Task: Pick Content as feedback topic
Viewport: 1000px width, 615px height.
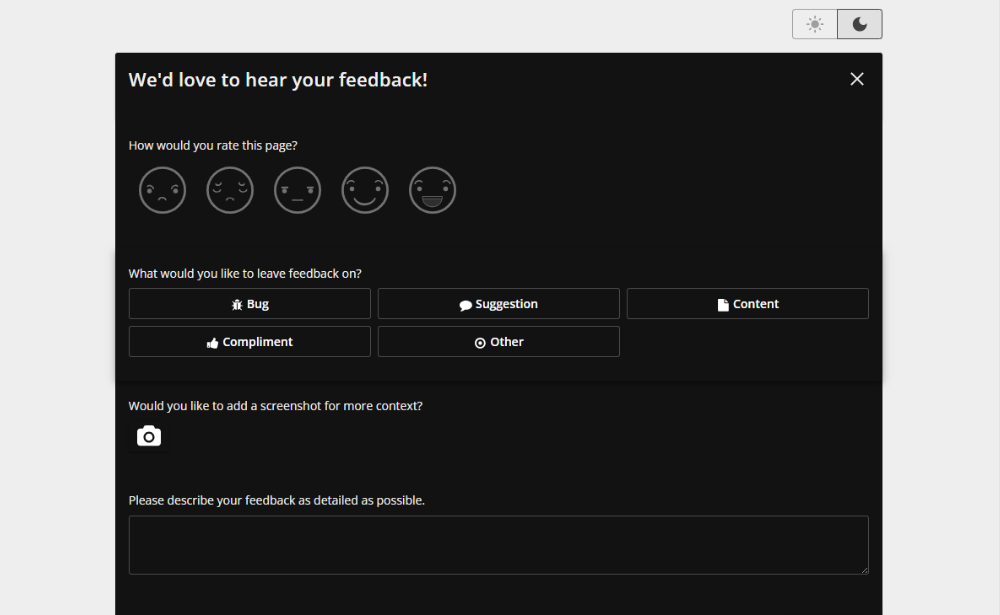Action: coord(747,303)
